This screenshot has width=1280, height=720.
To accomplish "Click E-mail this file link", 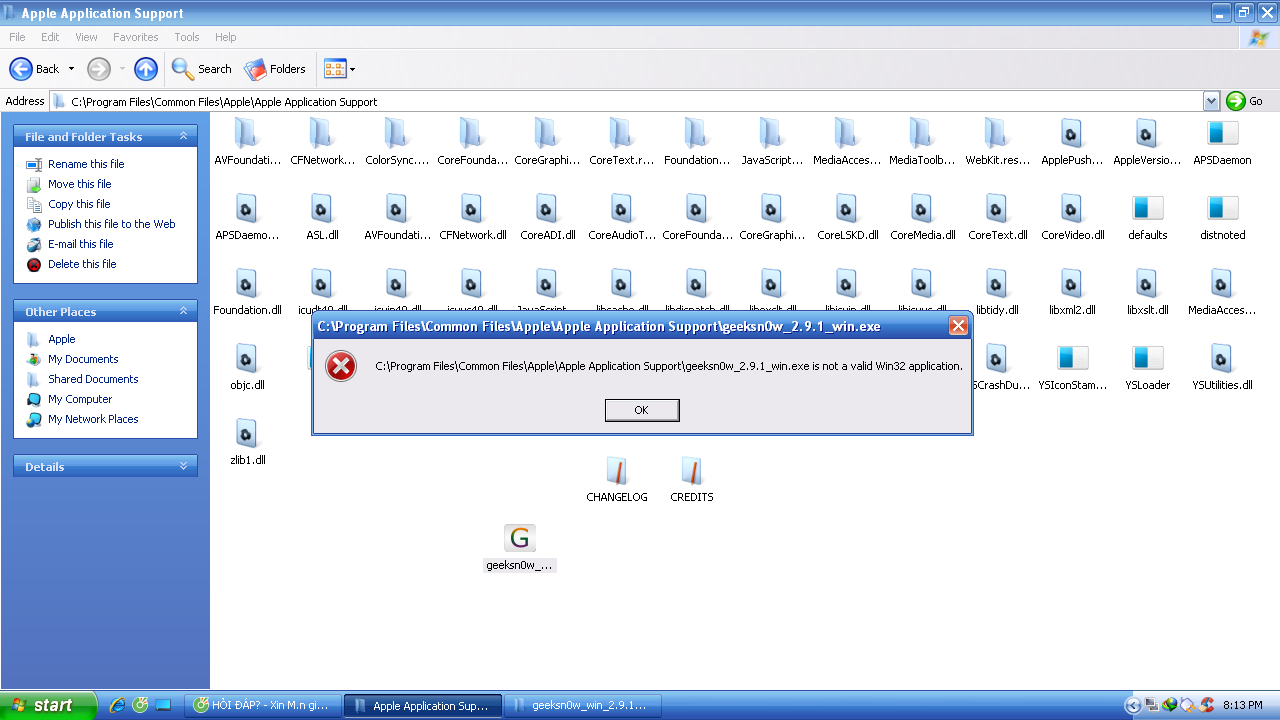I will tap(81, 244).
